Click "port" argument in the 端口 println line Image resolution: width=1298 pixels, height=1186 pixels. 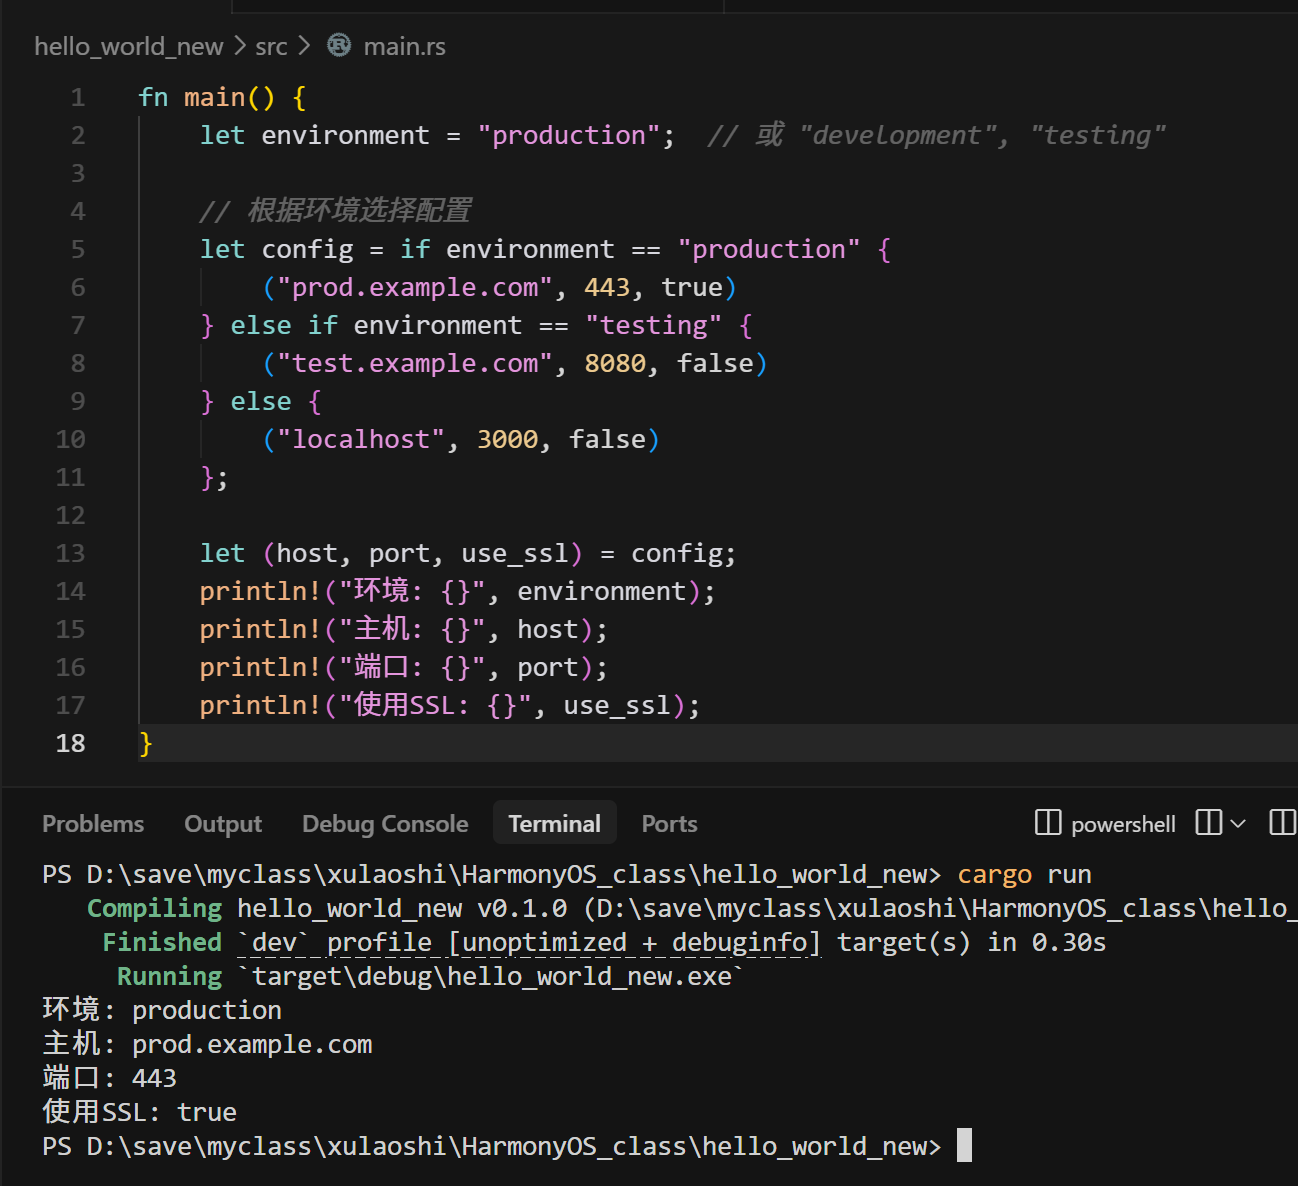point(548,668)
